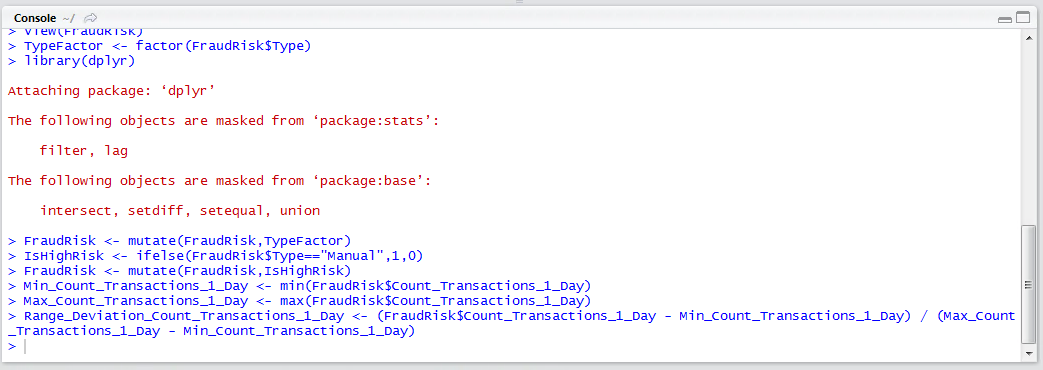The image size is (1043, 370).
Task: Click the 'Attaching package: ‘dplyr’' message
Action: point(112,91)
